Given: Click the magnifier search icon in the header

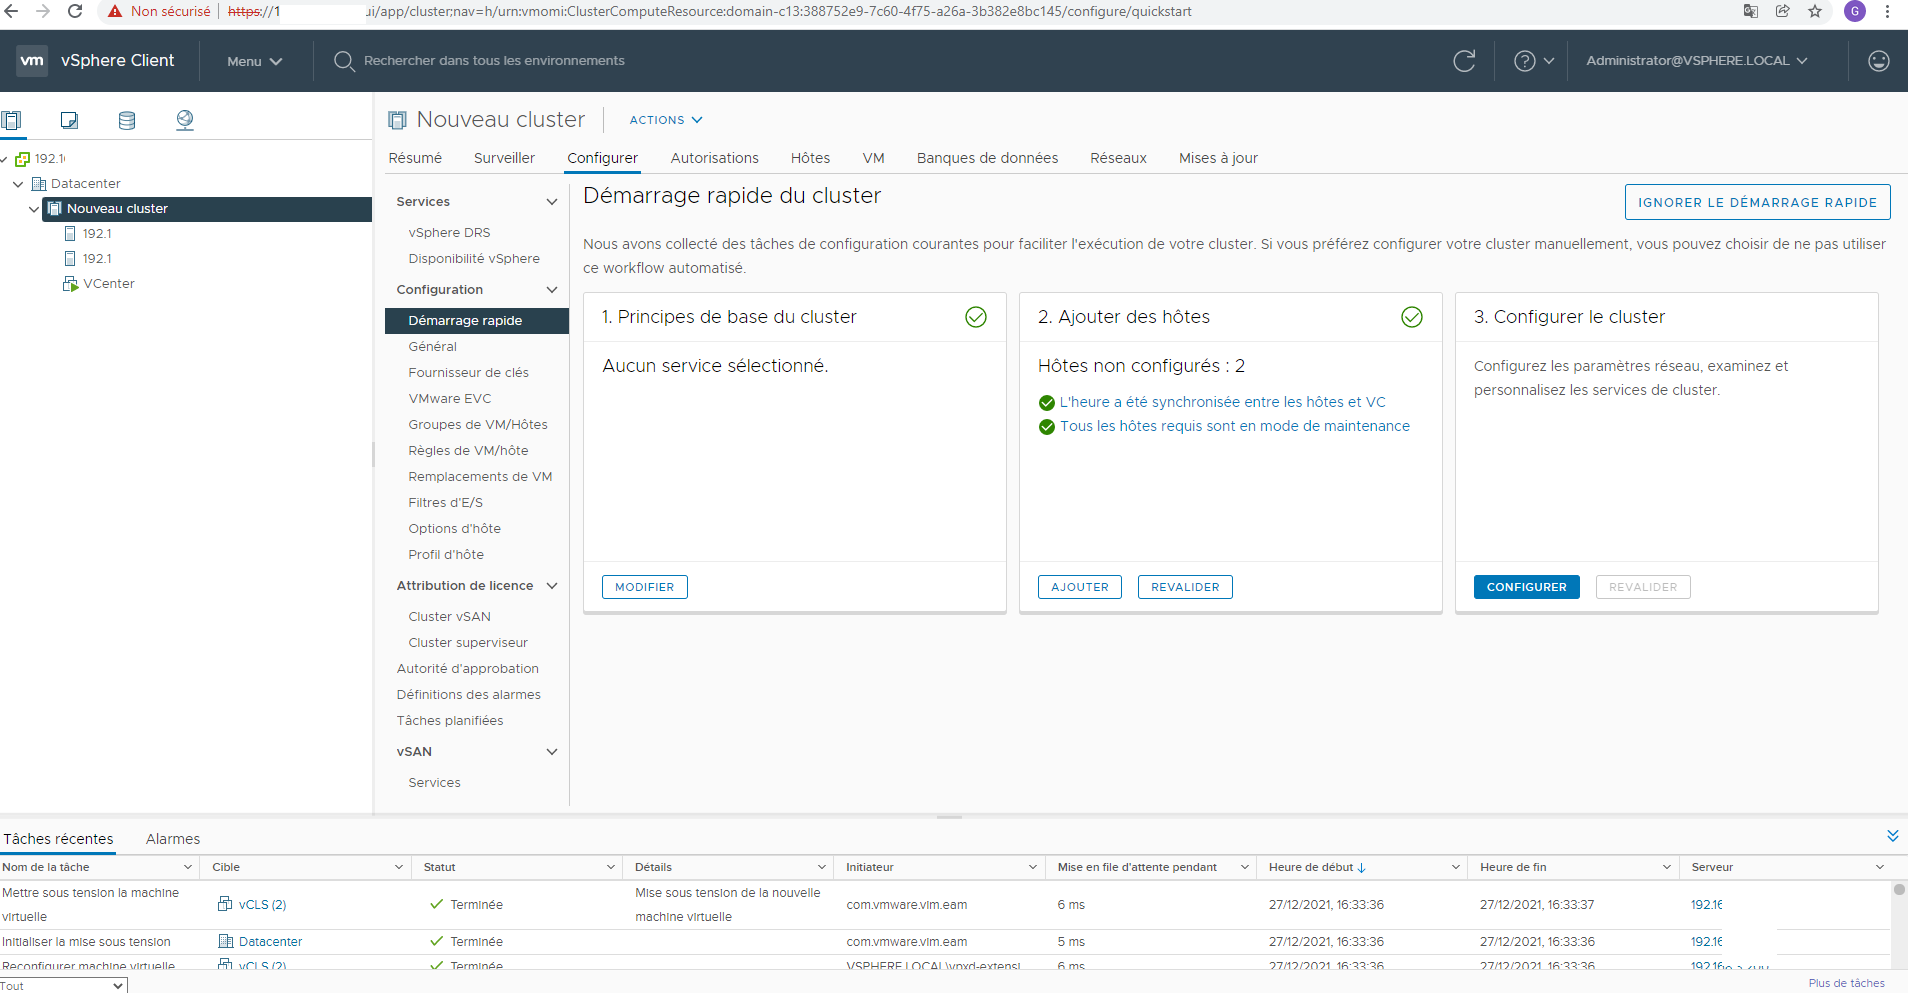Looking at the screenshot, I should pos(344,61).
